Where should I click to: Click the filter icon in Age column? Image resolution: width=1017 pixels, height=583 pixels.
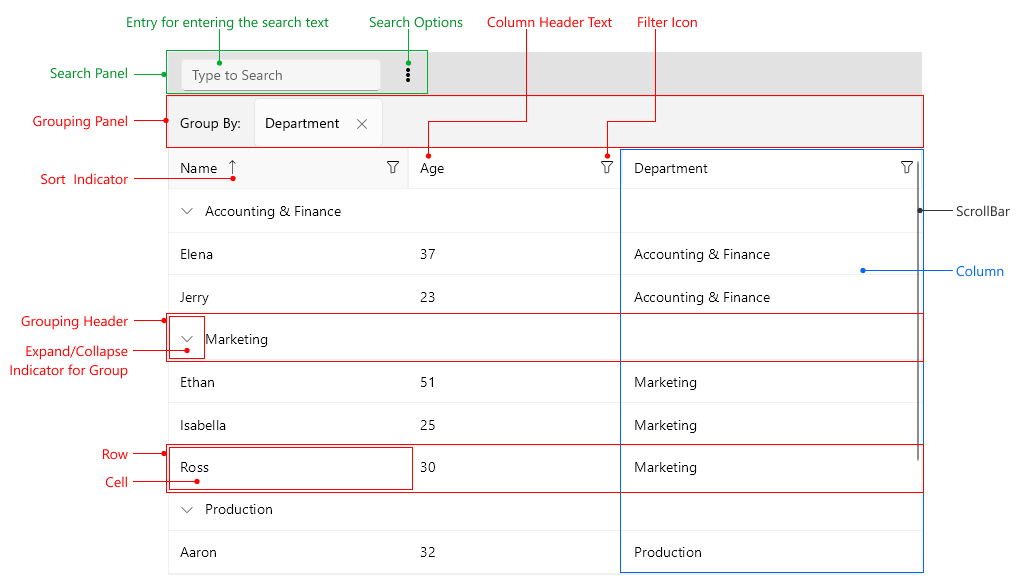coord(606,168)
